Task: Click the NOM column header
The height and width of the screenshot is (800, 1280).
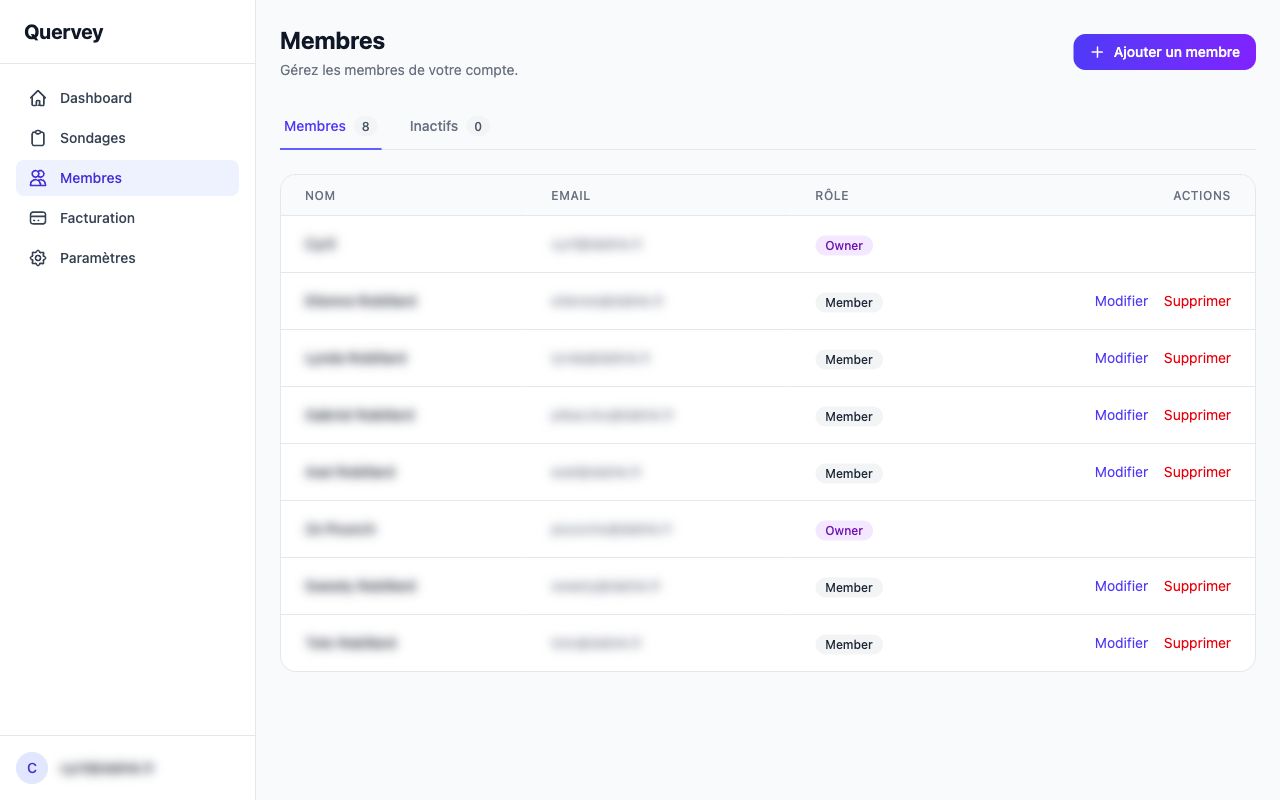Action: coord(320,196)
